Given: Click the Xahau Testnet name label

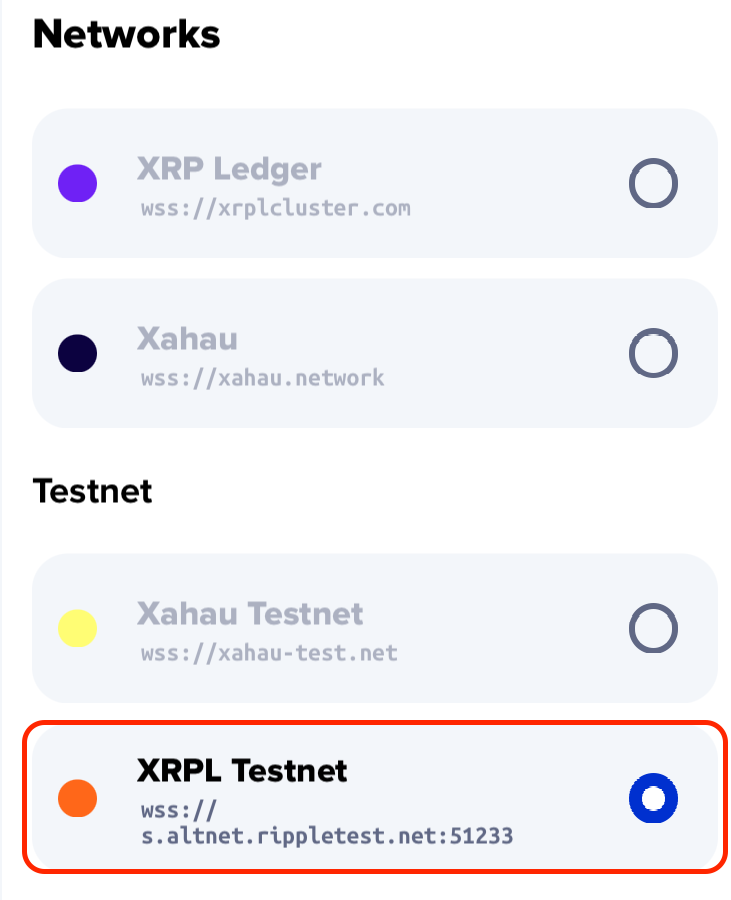Looking at the screenshot, I should (x=249, y=613).
